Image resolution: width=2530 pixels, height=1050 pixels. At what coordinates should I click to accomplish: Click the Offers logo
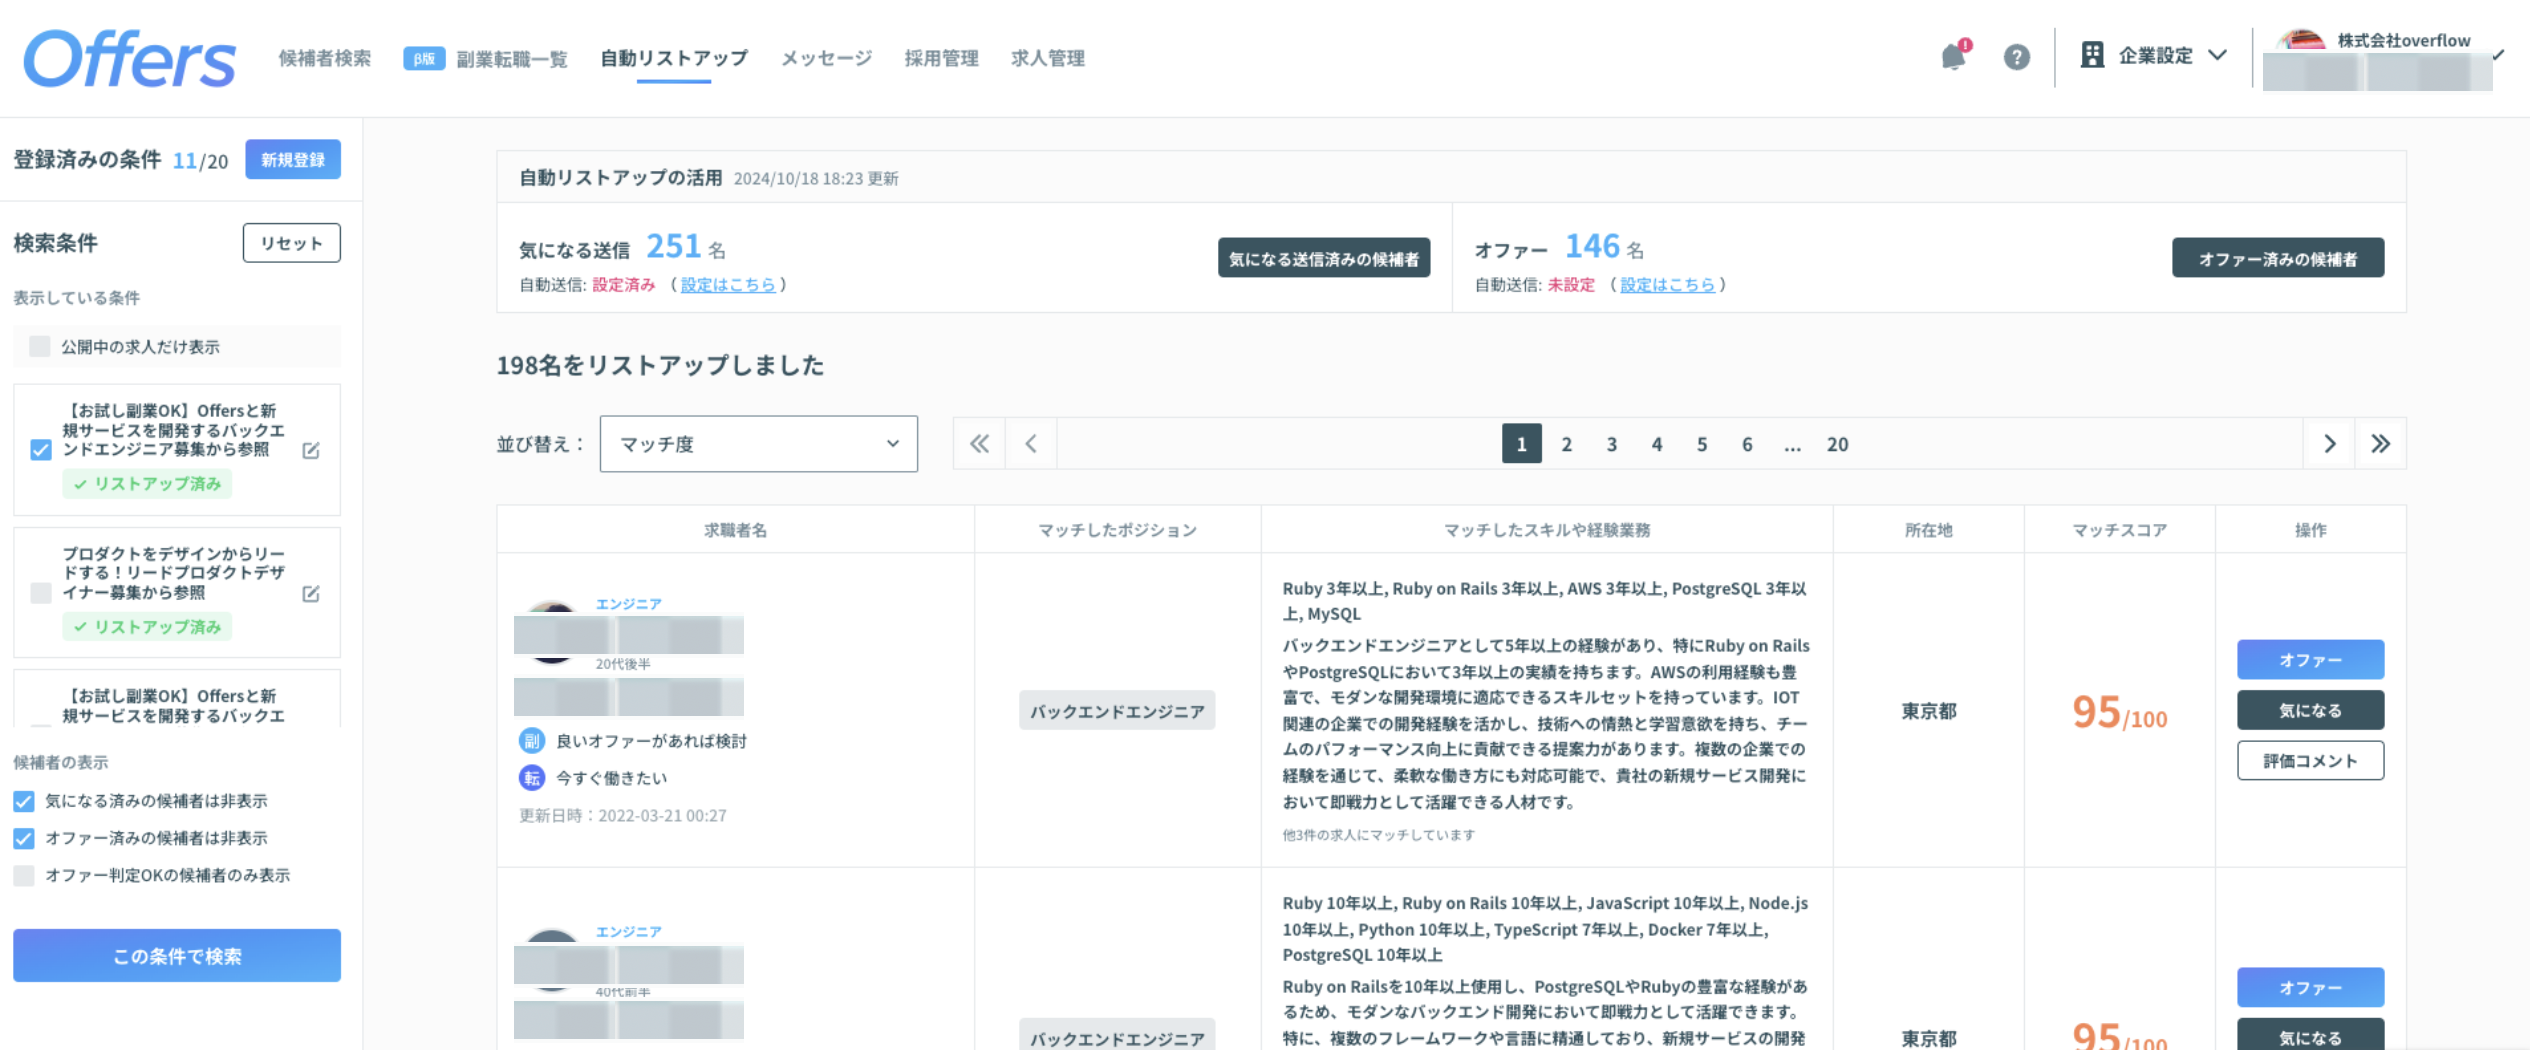click(130, 58)
